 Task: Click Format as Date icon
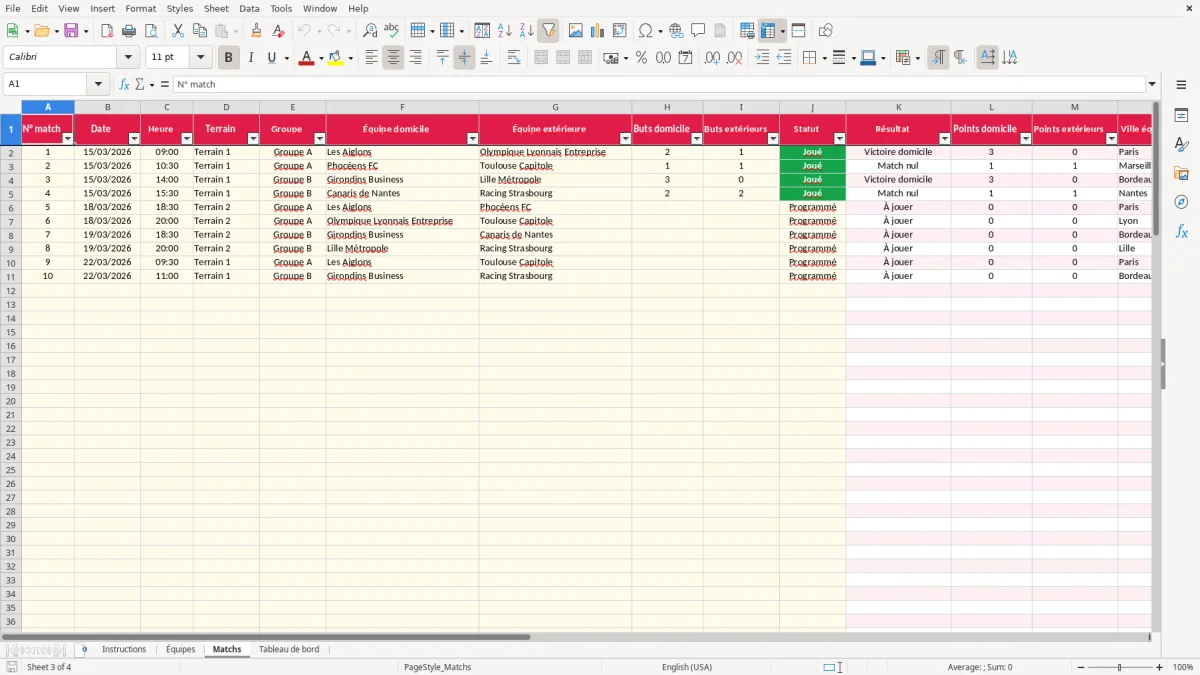[x=685, y=58]
